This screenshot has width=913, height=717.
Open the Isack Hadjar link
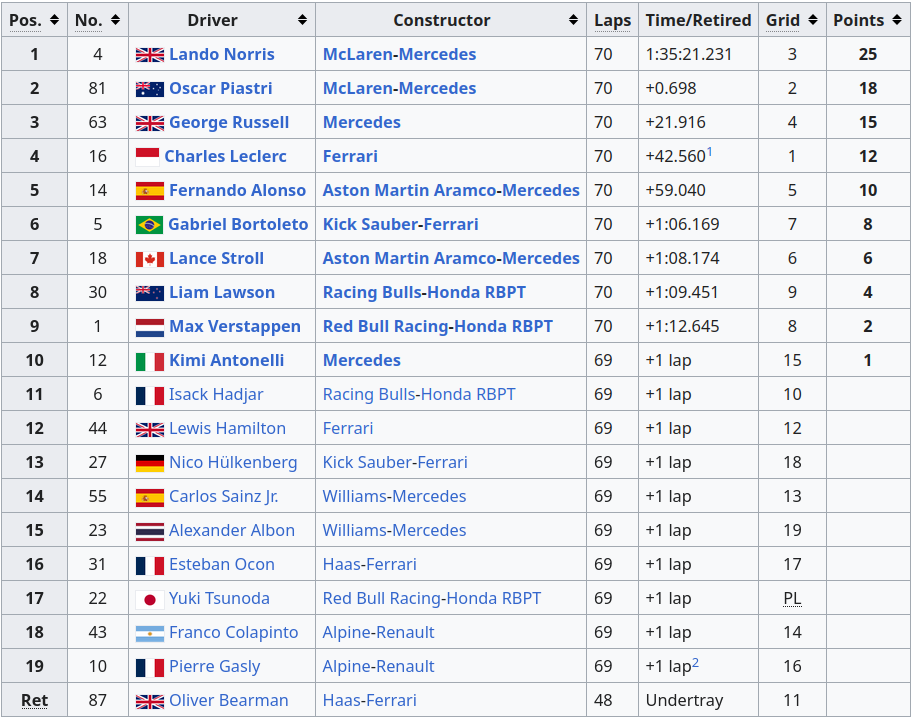click(x=216, y=394)
